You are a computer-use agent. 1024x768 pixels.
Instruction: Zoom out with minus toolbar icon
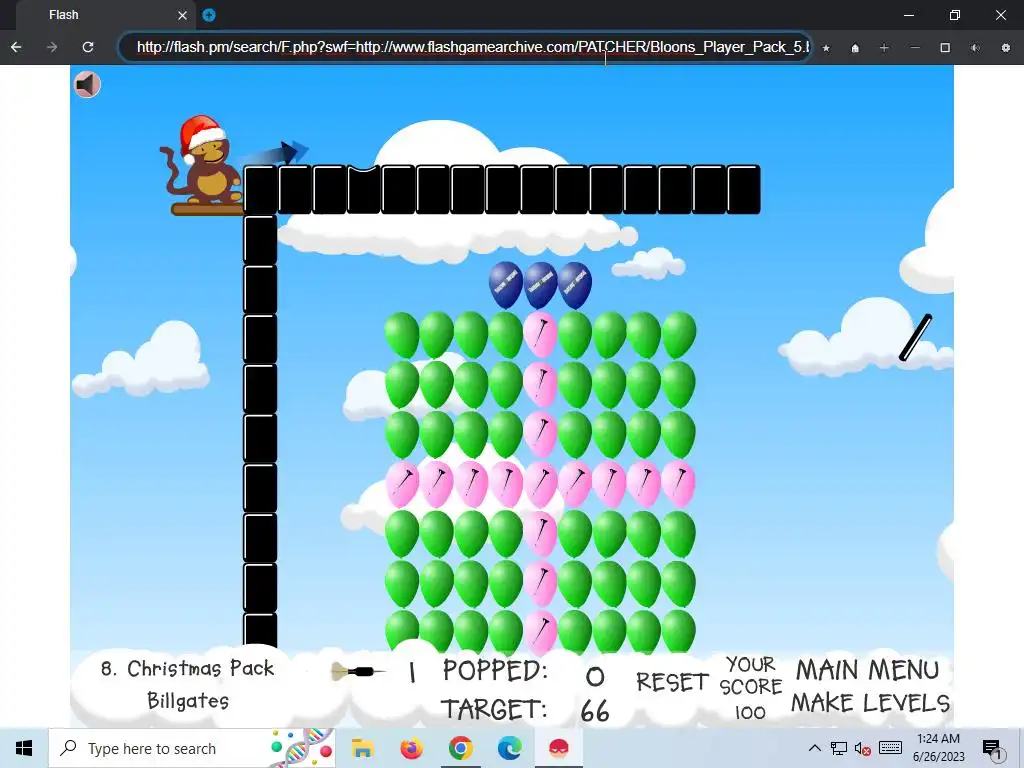(x=915, y=48)
